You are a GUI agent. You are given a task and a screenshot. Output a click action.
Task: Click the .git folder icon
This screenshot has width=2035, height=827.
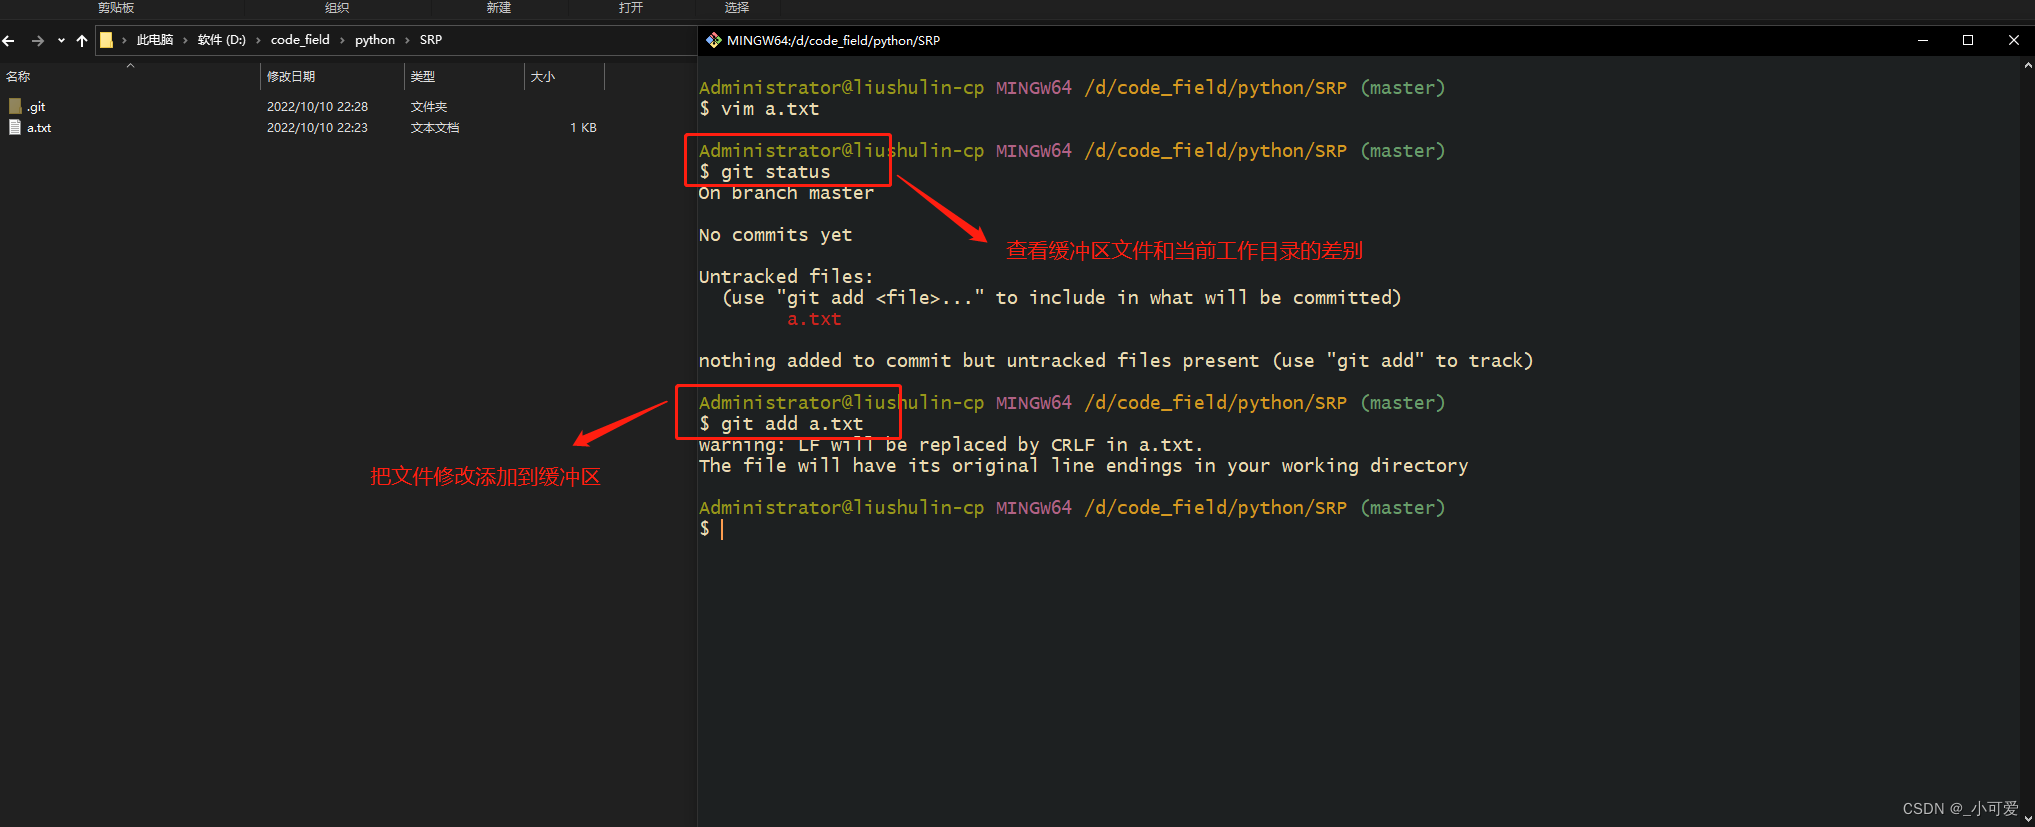(15, 106)
